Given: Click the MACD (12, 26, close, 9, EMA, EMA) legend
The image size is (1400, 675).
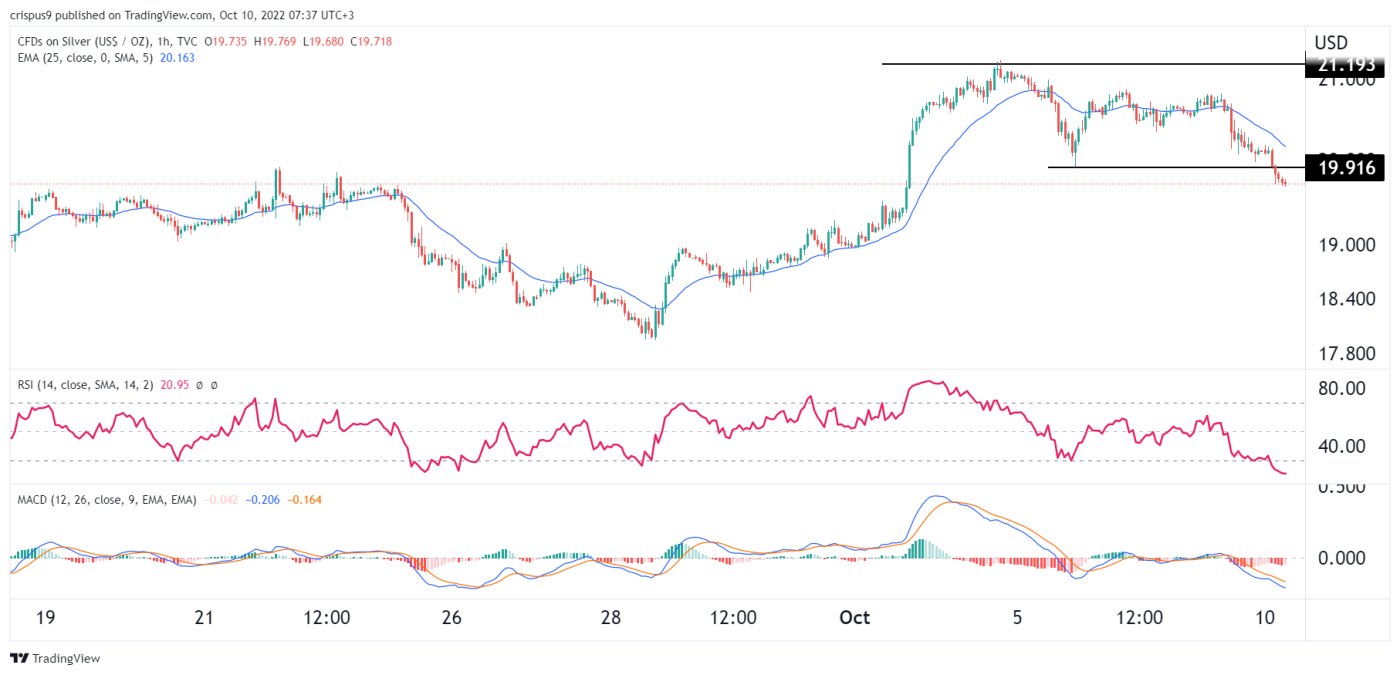Looking at the screenshot, I should 108,499.
